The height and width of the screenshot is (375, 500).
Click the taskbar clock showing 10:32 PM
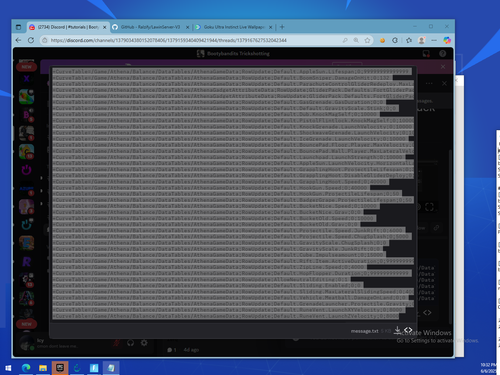489,368
